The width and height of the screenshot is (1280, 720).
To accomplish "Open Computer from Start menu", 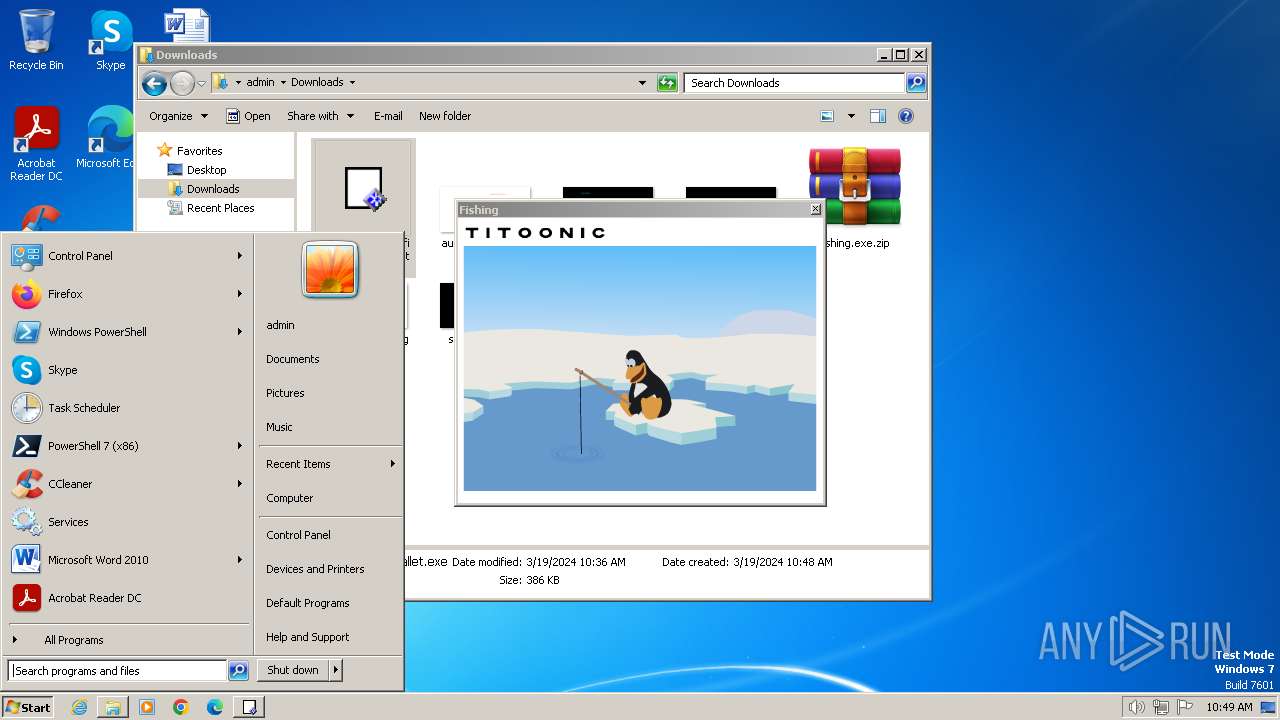I will pyautogui.click(x=290, y=498).
